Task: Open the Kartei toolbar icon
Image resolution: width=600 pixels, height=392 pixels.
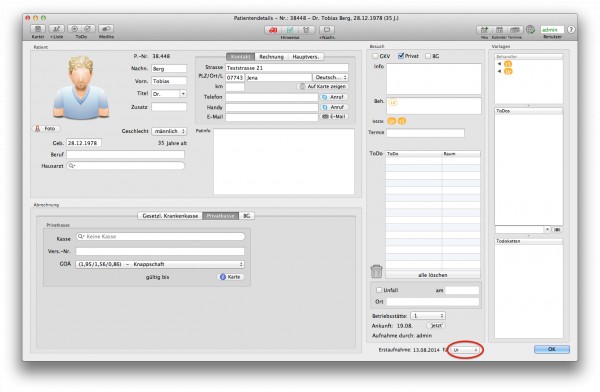Action: point(38,29)
